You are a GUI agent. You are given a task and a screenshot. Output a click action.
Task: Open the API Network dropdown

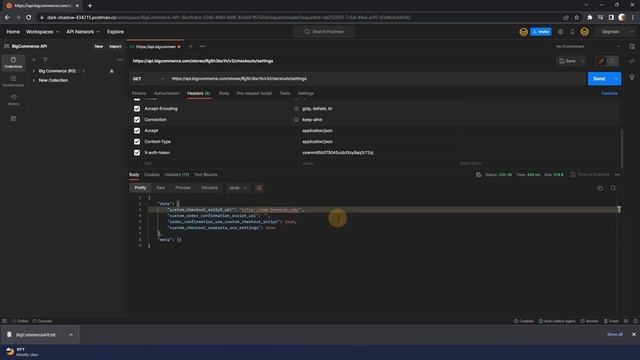(83, 32)
